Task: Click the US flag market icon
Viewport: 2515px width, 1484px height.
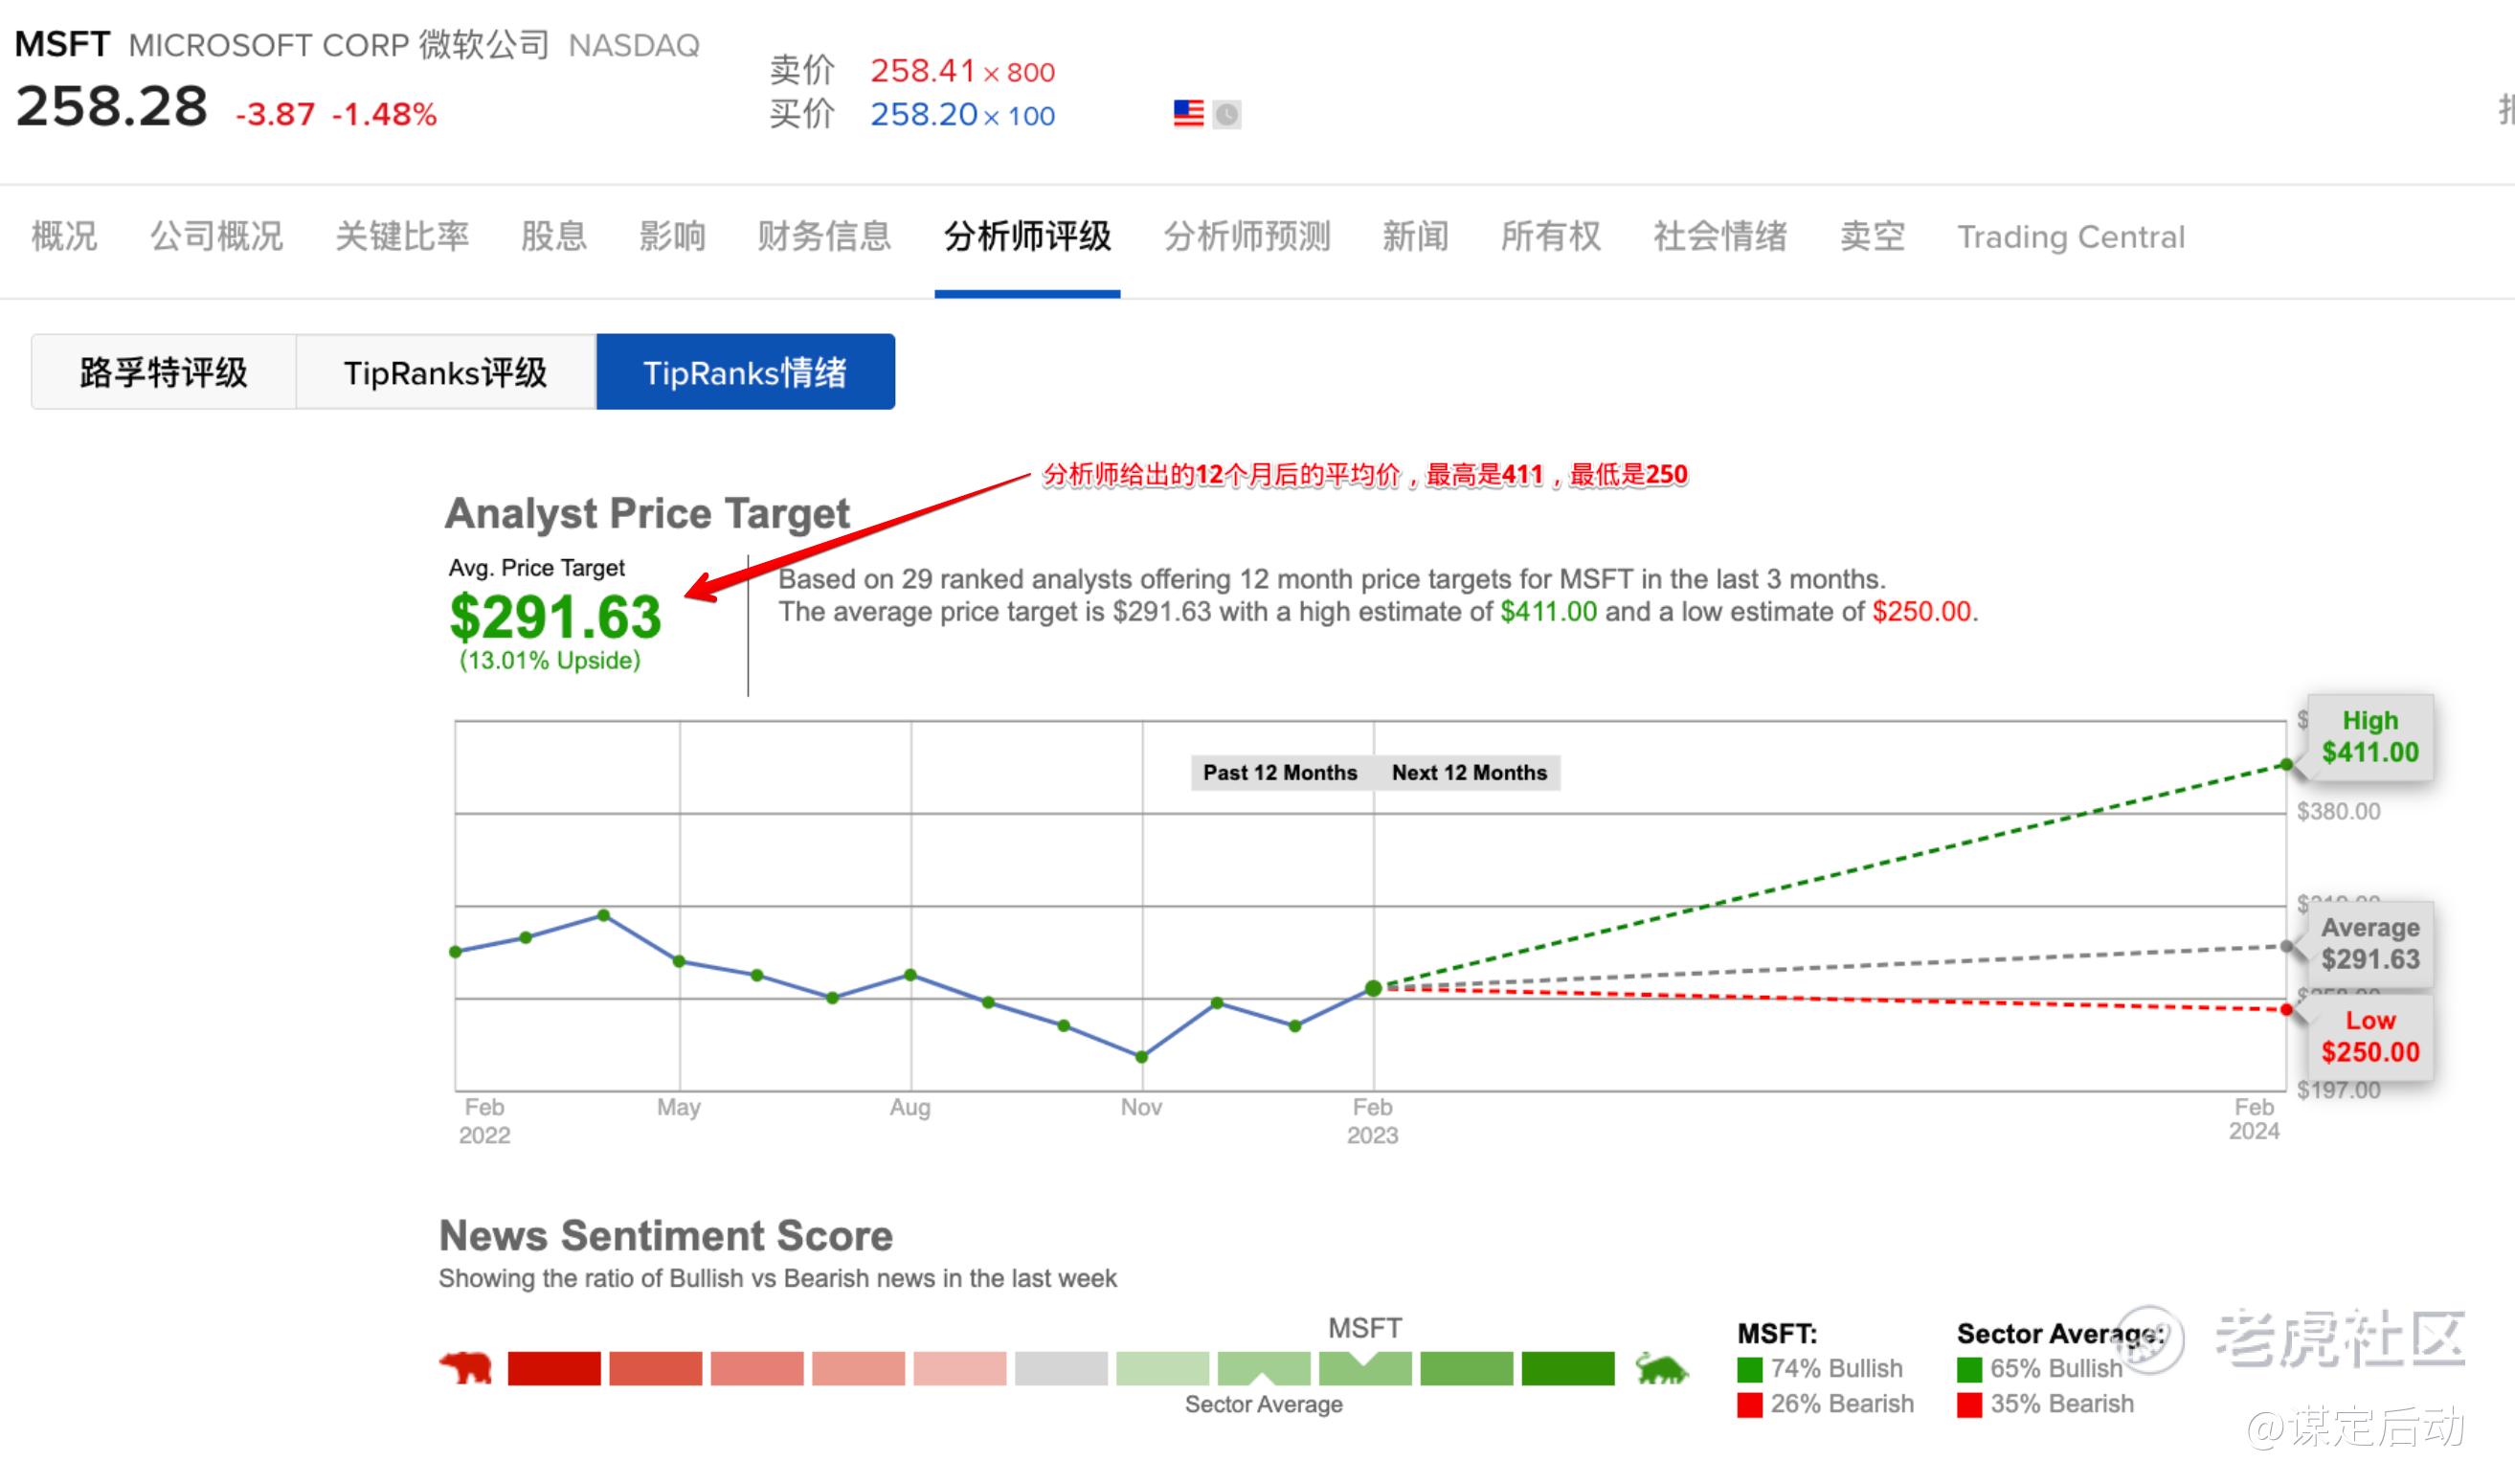Action: [x=1188, y=113]
